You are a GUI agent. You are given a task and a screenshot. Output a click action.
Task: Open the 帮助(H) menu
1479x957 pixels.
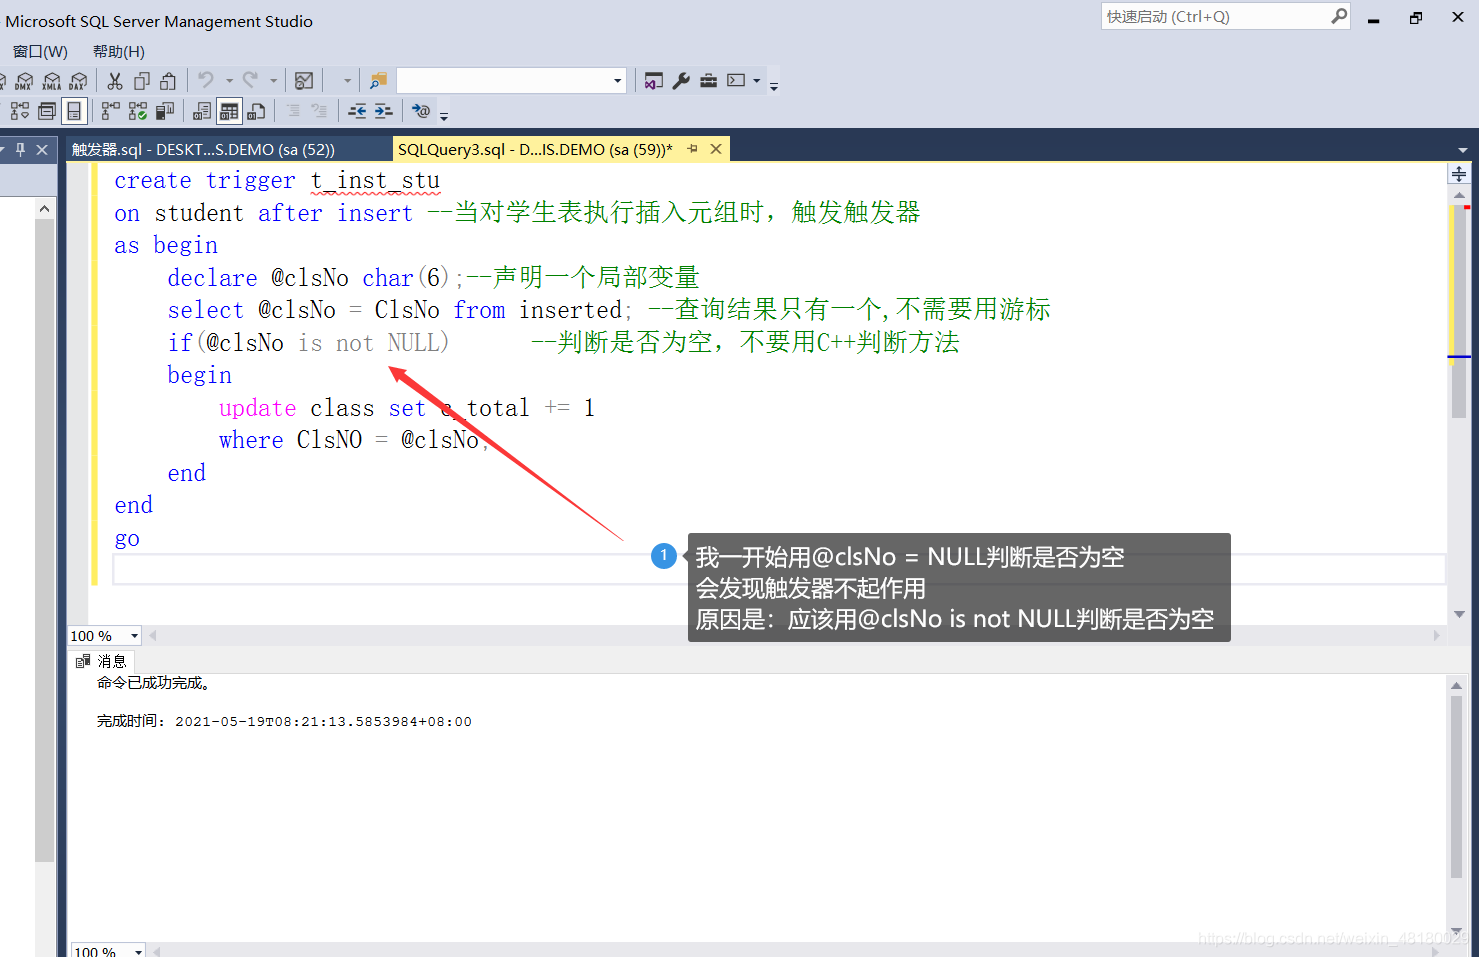[119, 51]
